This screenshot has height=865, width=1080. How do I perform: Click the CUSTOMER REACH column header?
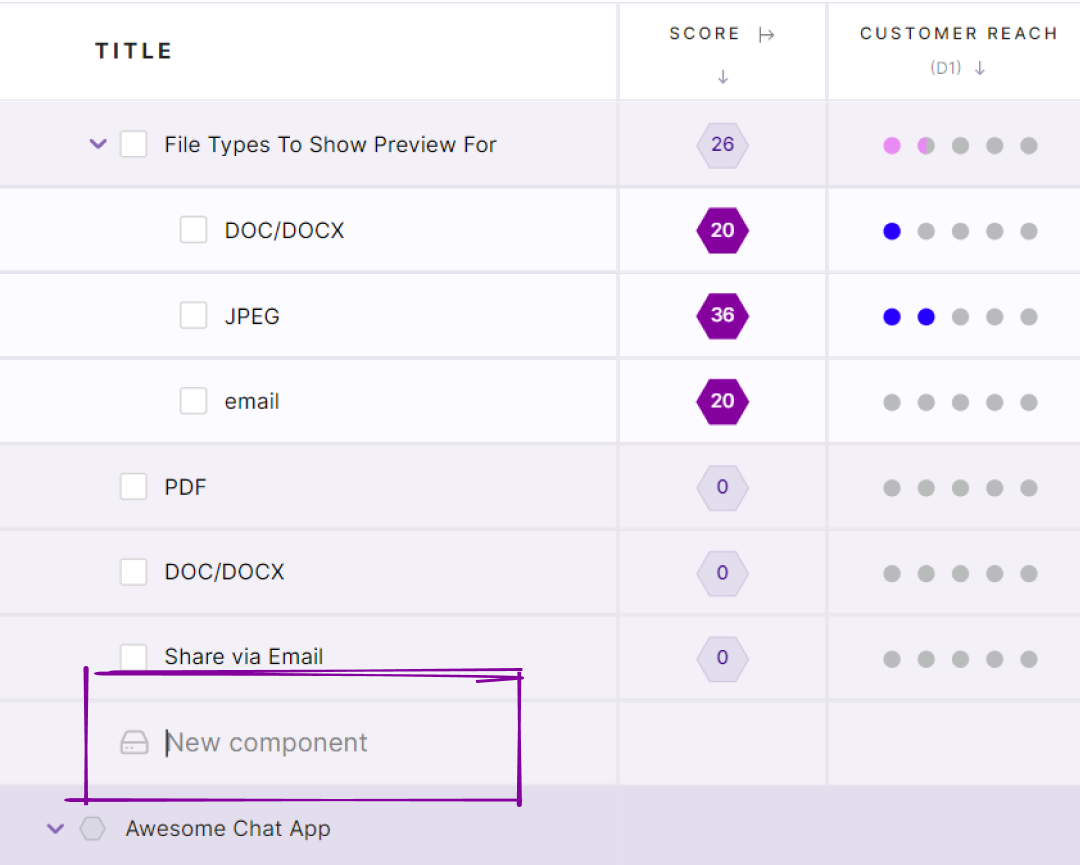point(958,34)
